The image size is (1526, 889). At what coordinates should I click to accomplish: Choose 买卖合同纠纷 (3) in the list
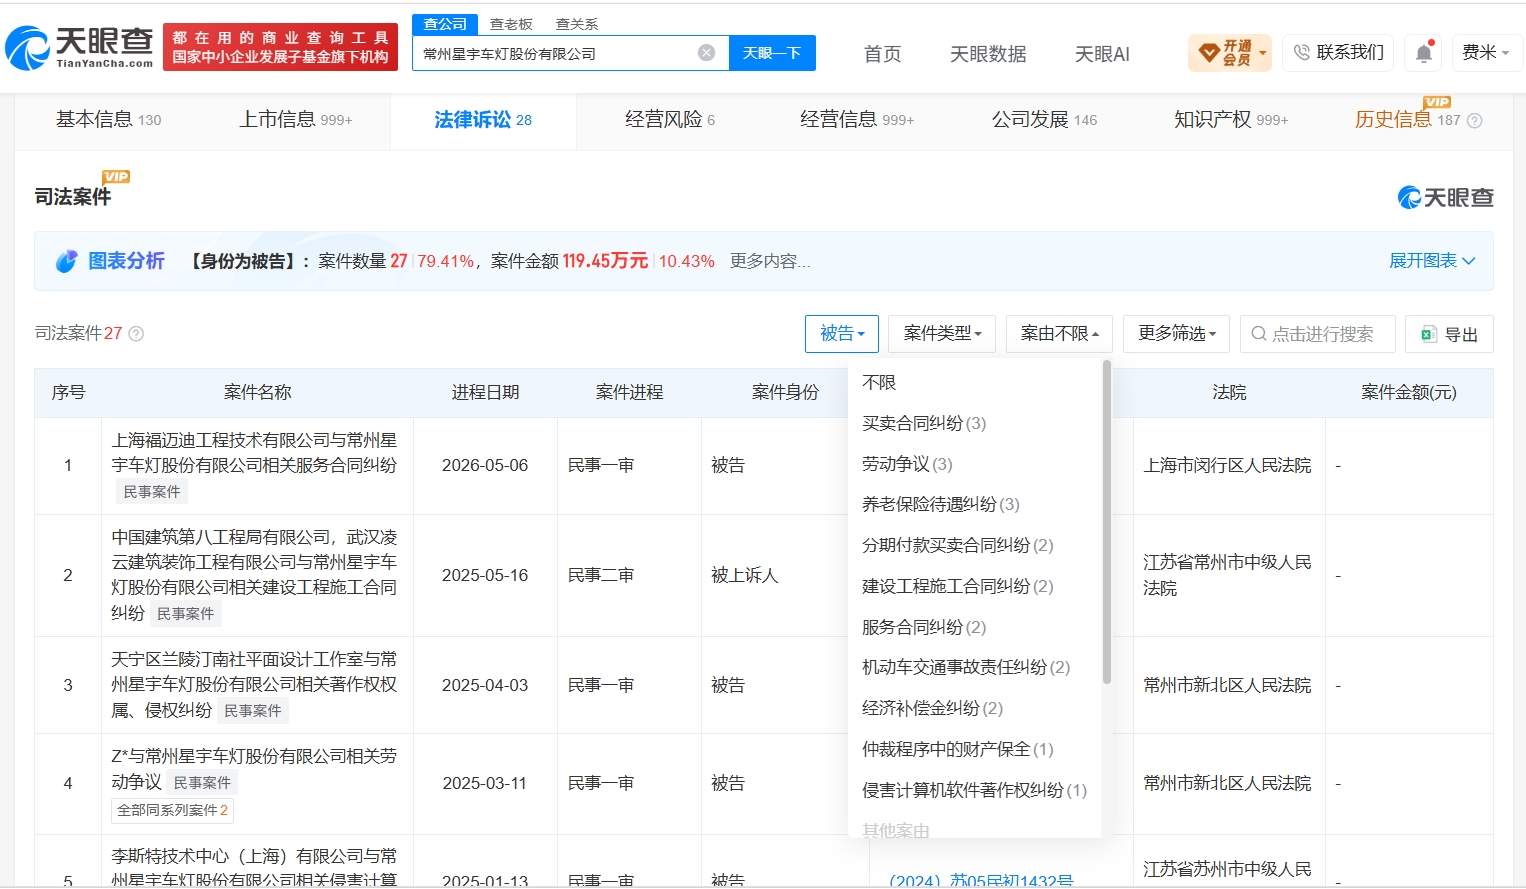click(x=924, y=424)
